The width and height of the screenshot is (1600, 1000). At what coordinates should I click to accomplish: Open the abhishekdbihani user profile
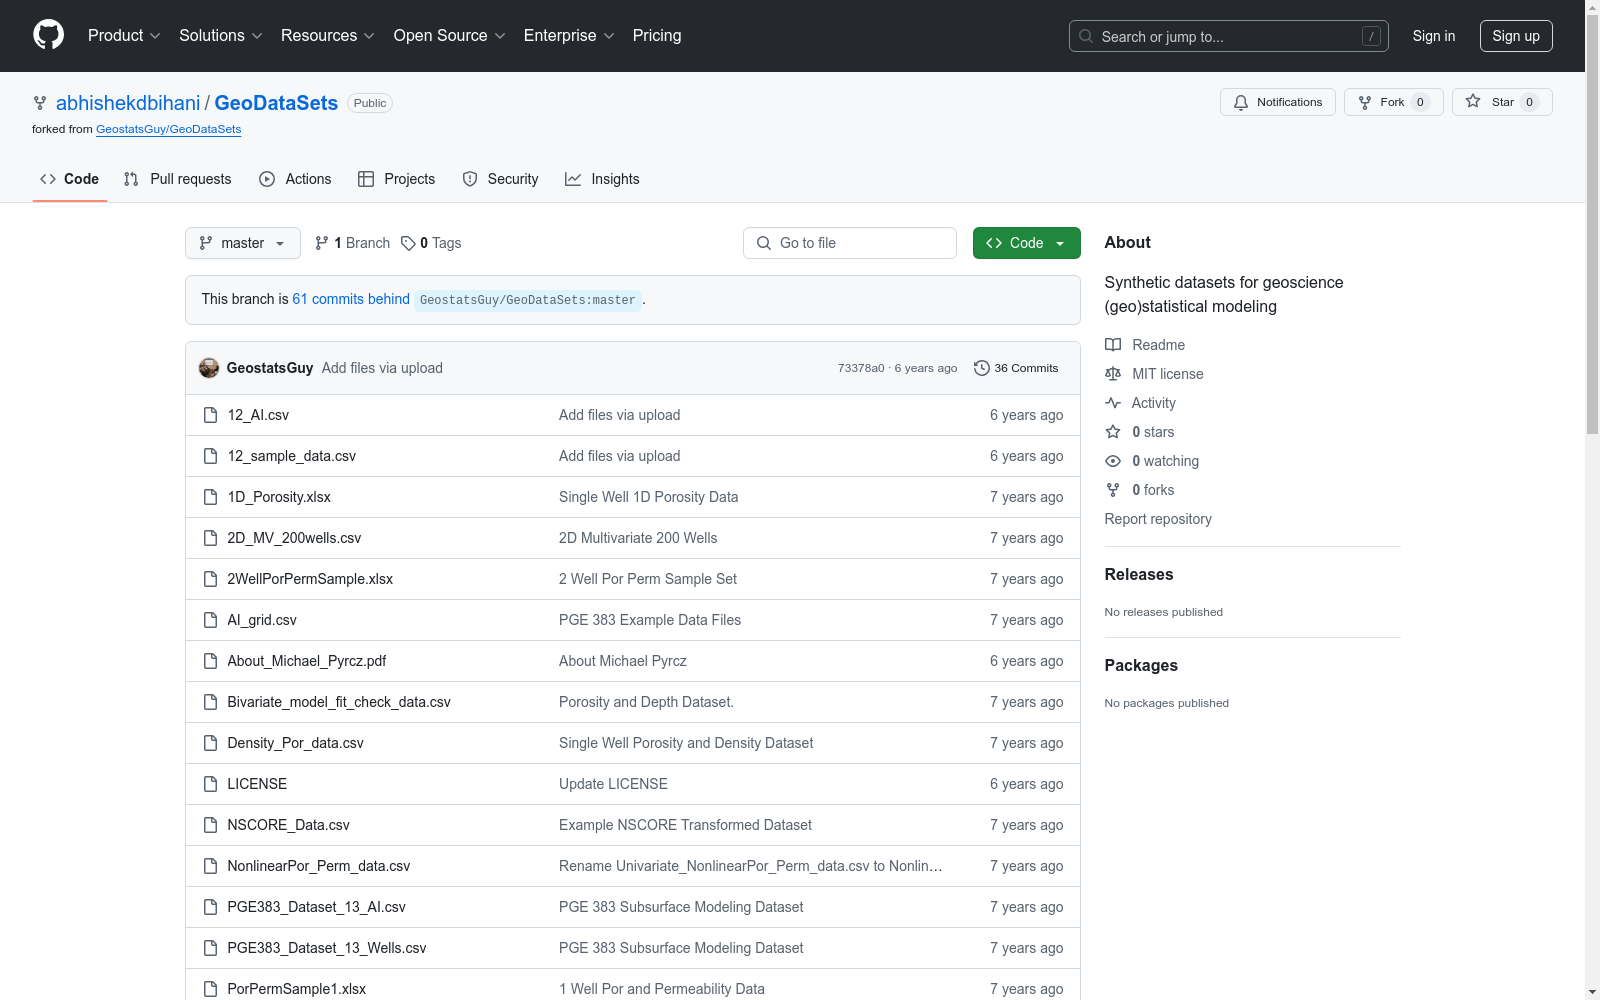(x=128, y=103)
